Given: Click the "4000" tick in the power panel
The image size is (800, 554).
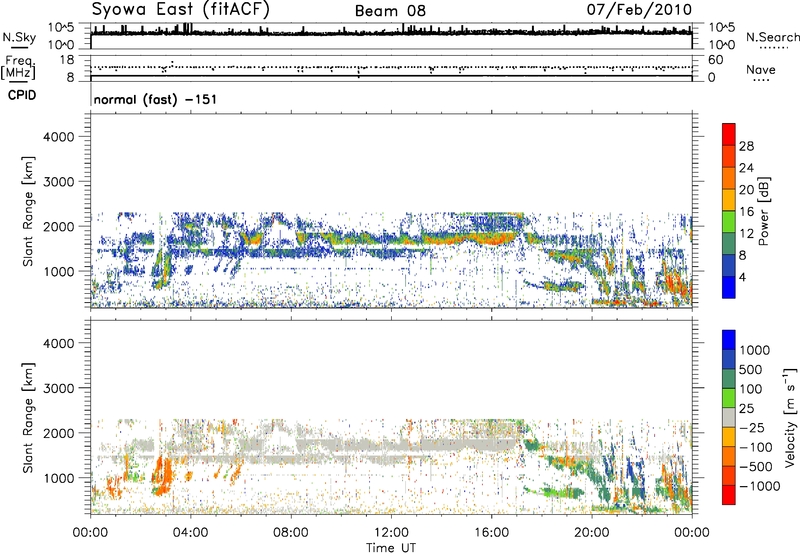Looking at the screenshot, I should tap(58, 137).
